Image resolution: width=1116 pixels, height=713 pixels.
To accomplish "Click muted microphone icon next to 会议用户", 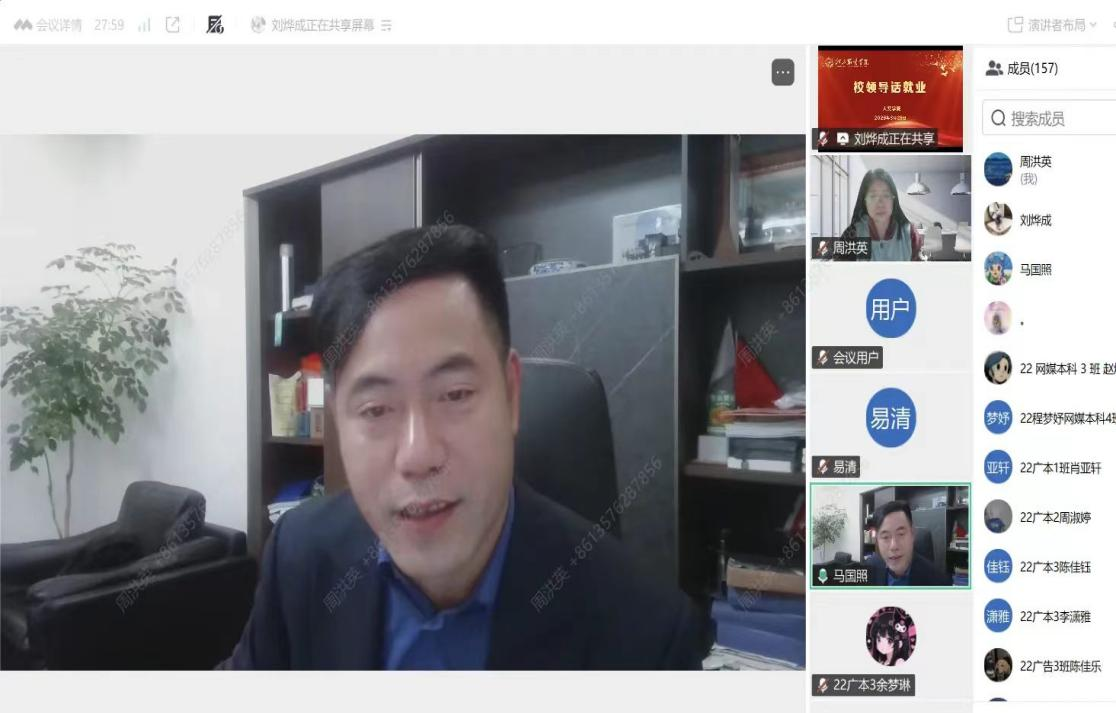I will pyautogui.click(x=823, y=358).
